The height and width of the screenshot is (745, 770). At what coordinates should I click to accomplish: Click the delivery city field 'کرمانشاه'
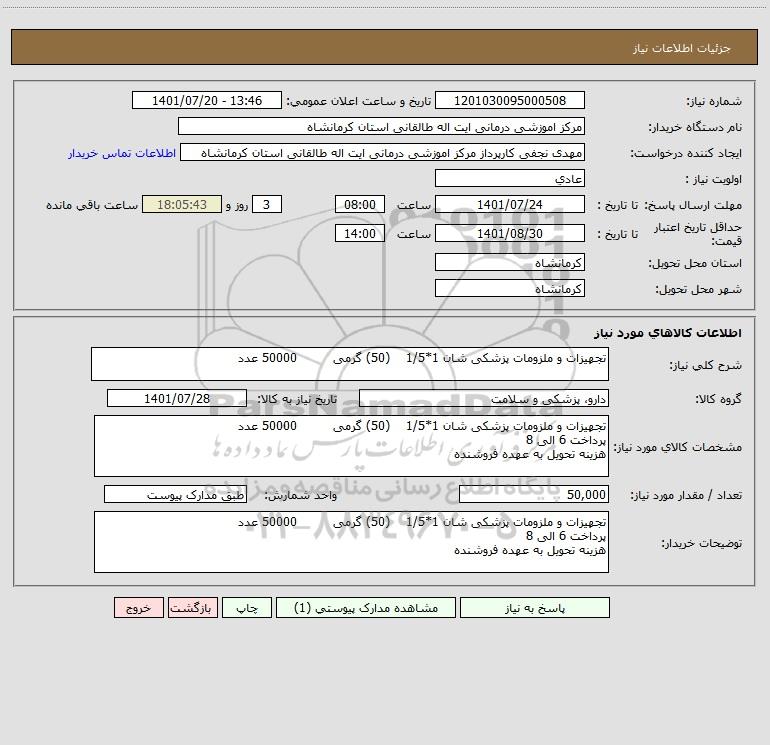point(510,288)
